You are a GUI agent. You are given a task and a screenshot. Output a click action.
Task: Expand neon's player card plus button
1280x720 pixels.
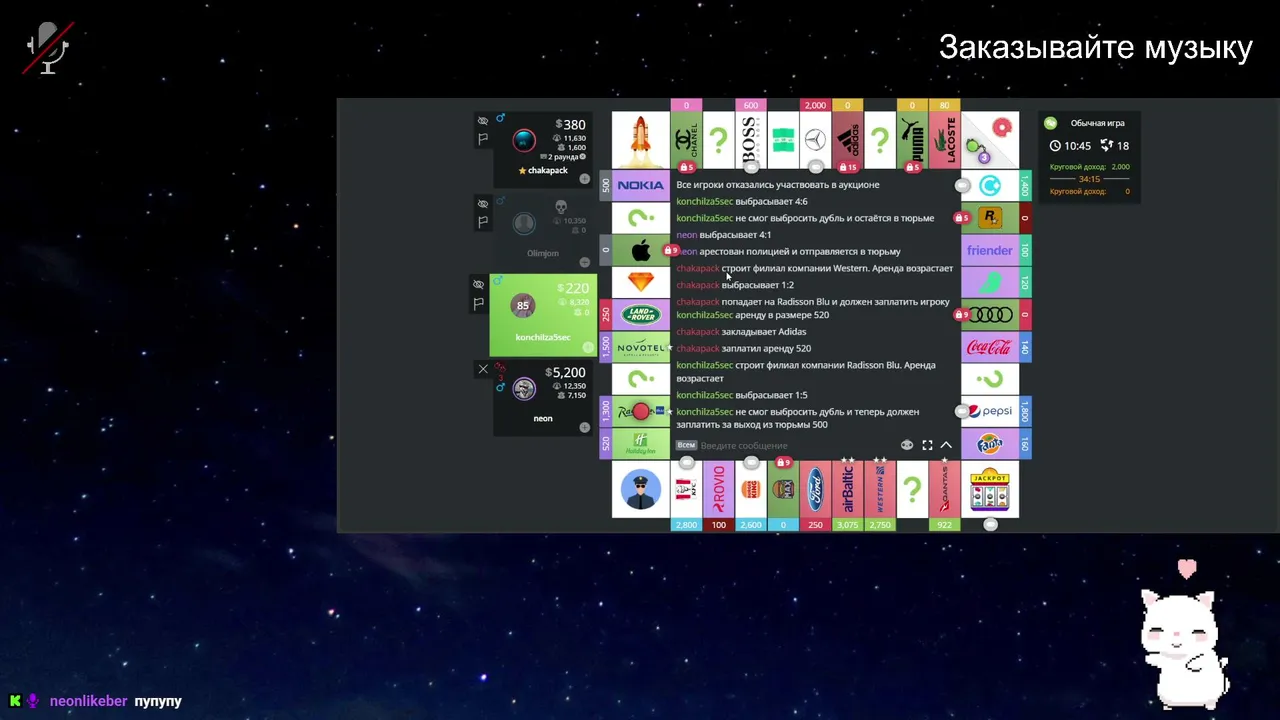coord(584,428)
